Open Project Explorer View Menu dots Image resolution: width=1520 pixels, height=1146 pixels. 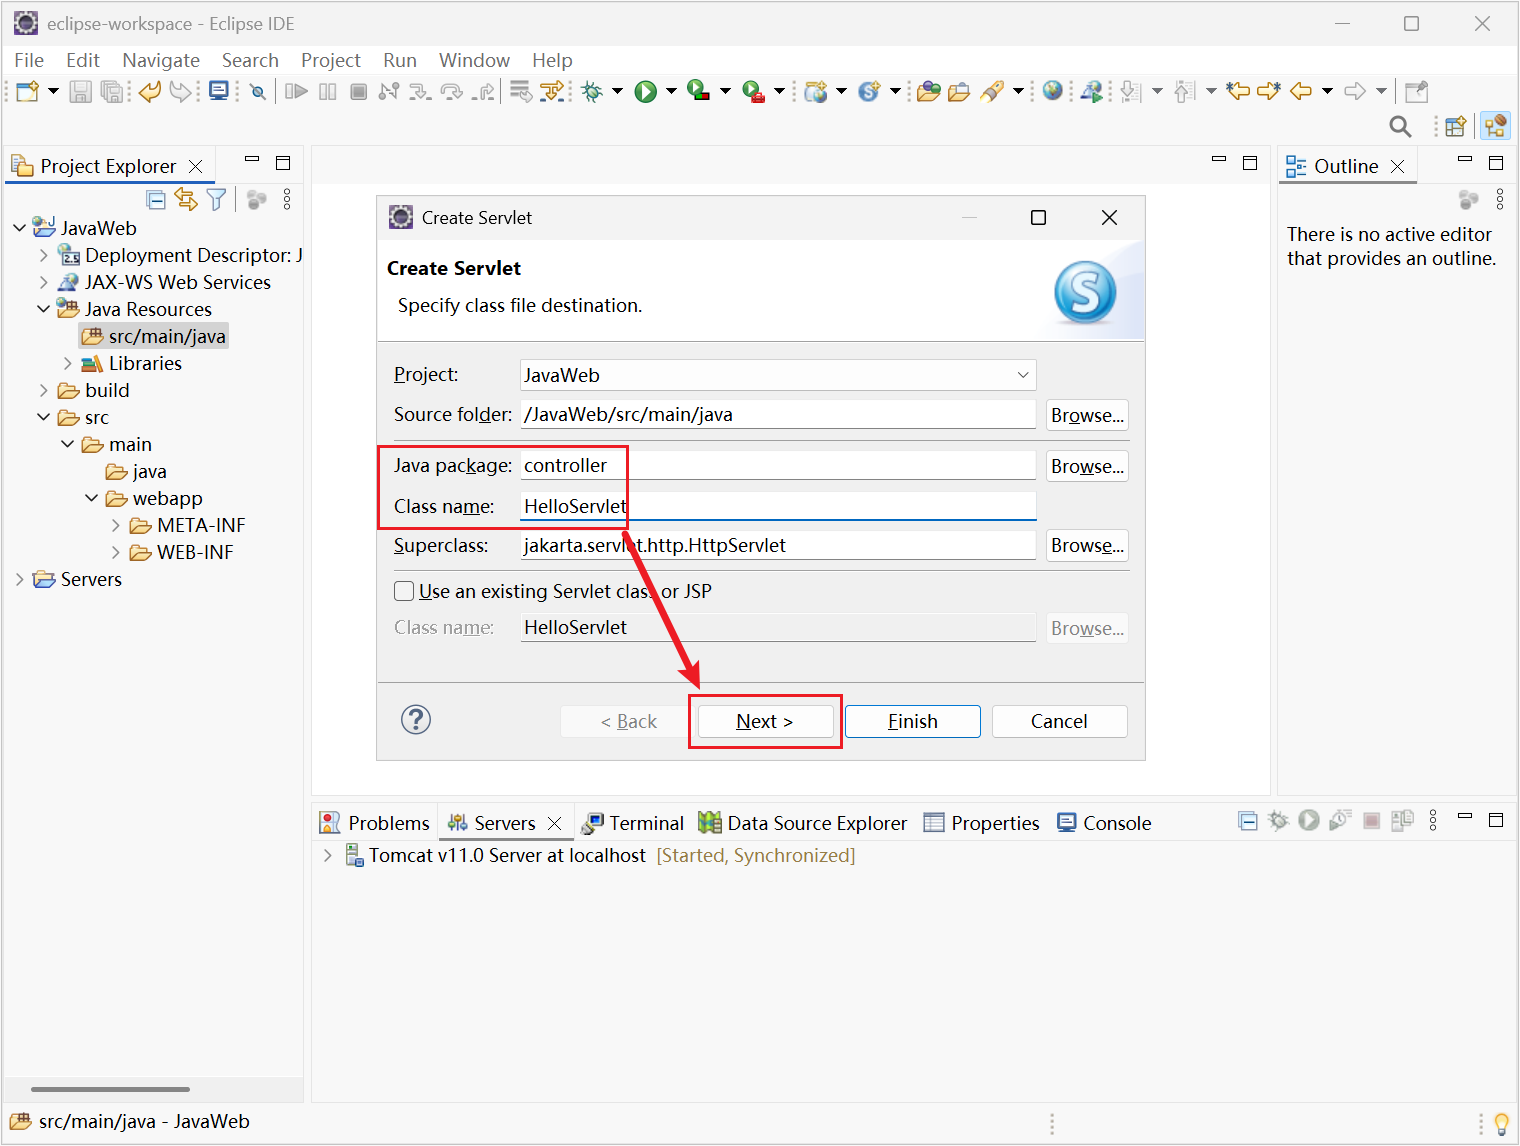click(287, 200)
